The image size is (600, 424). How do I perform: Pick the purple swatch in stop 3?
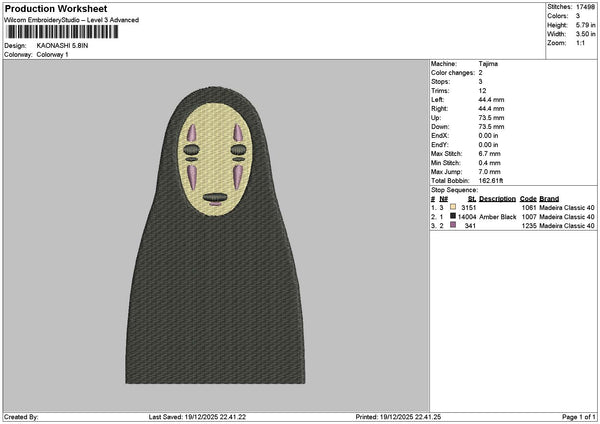tap(453, 226)
